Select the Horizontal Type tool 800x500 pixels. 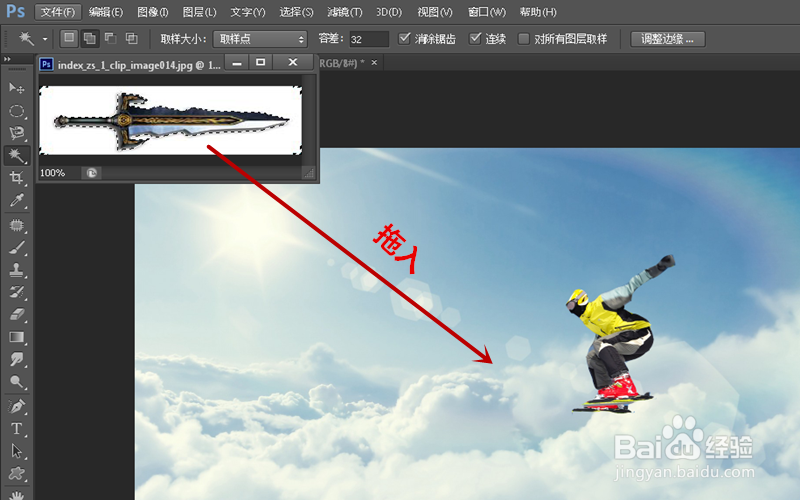(16, 429)
